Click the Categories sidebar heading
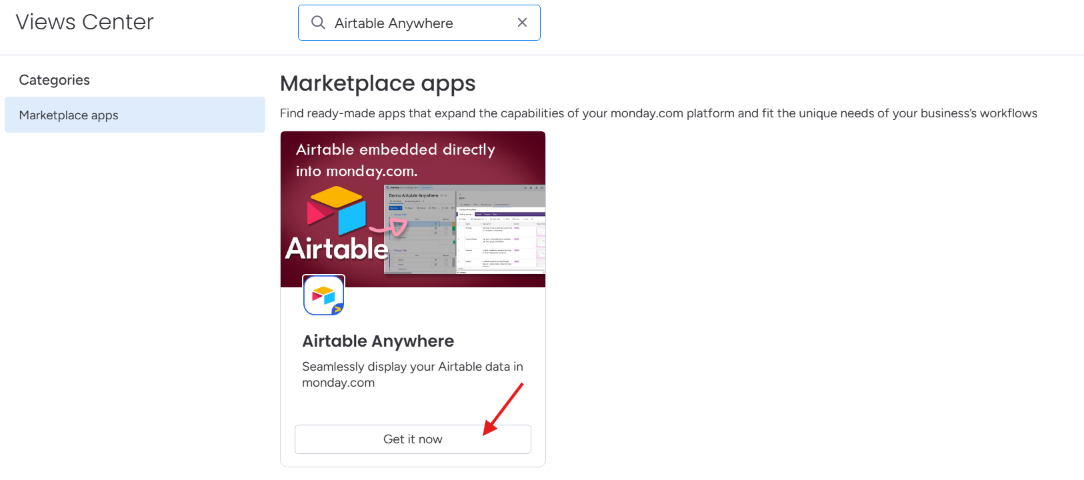The width and height of the screenshot is (1084, 480). (55, 80)
